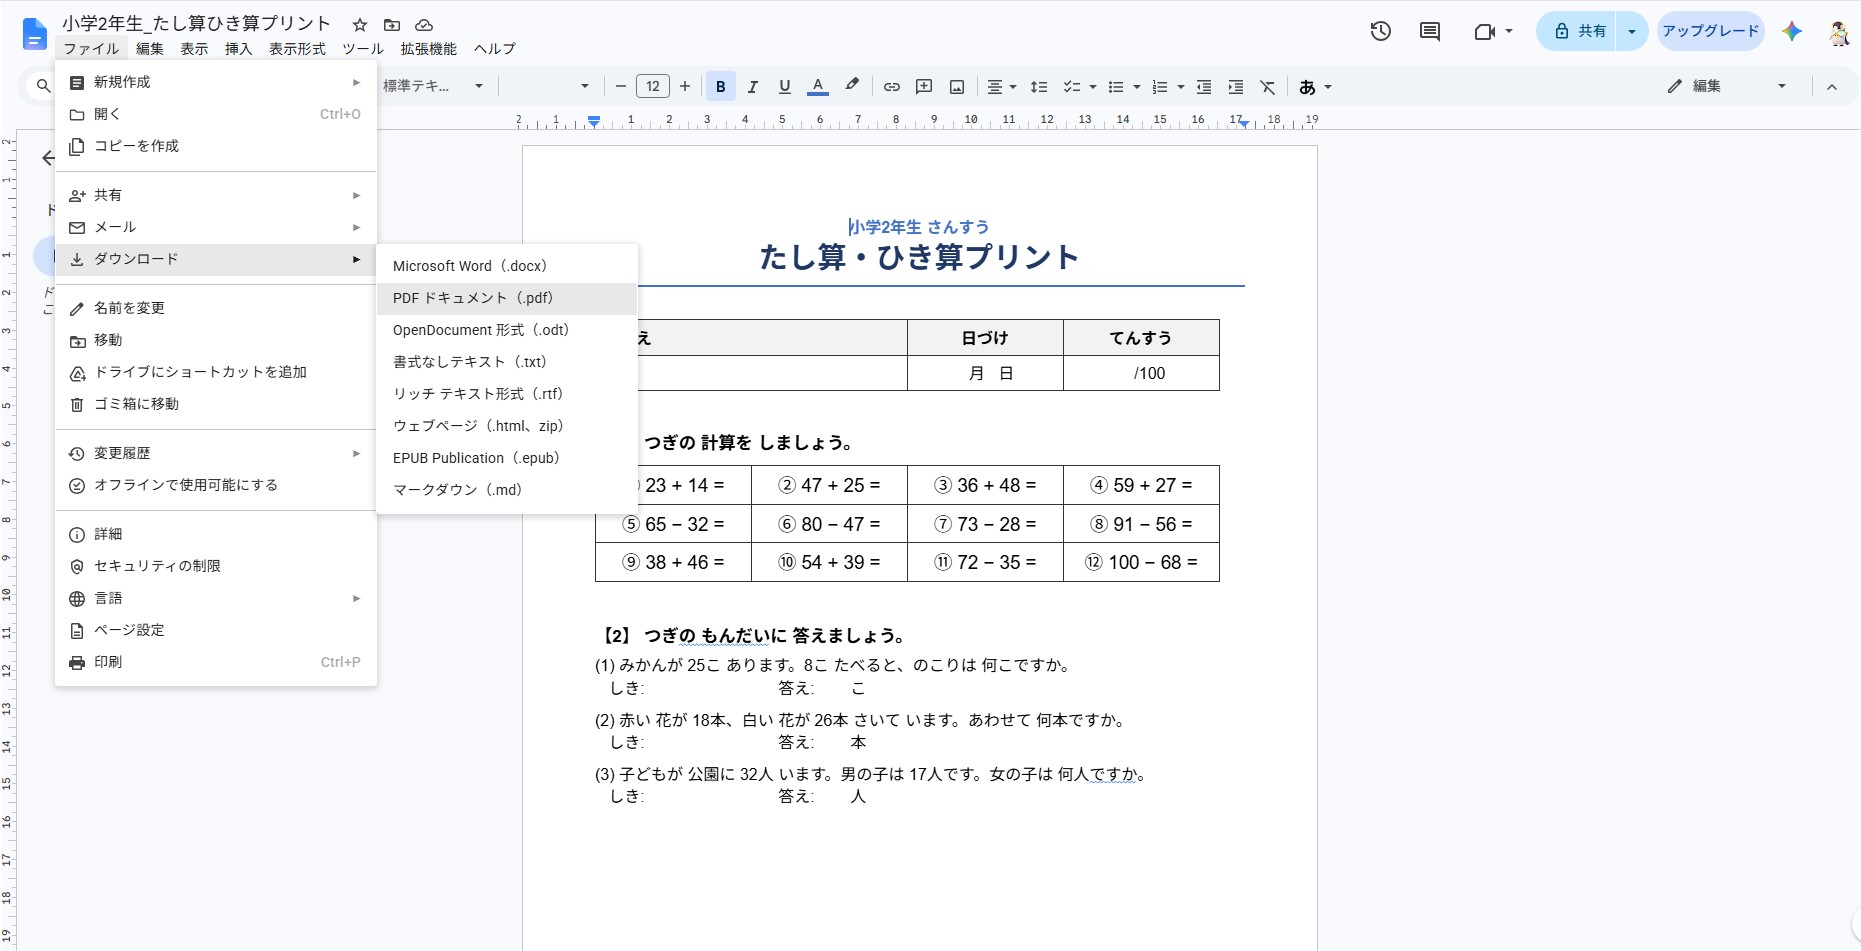
Task: Select 新規作成 in File menu
Action: [x=216, y=82]
